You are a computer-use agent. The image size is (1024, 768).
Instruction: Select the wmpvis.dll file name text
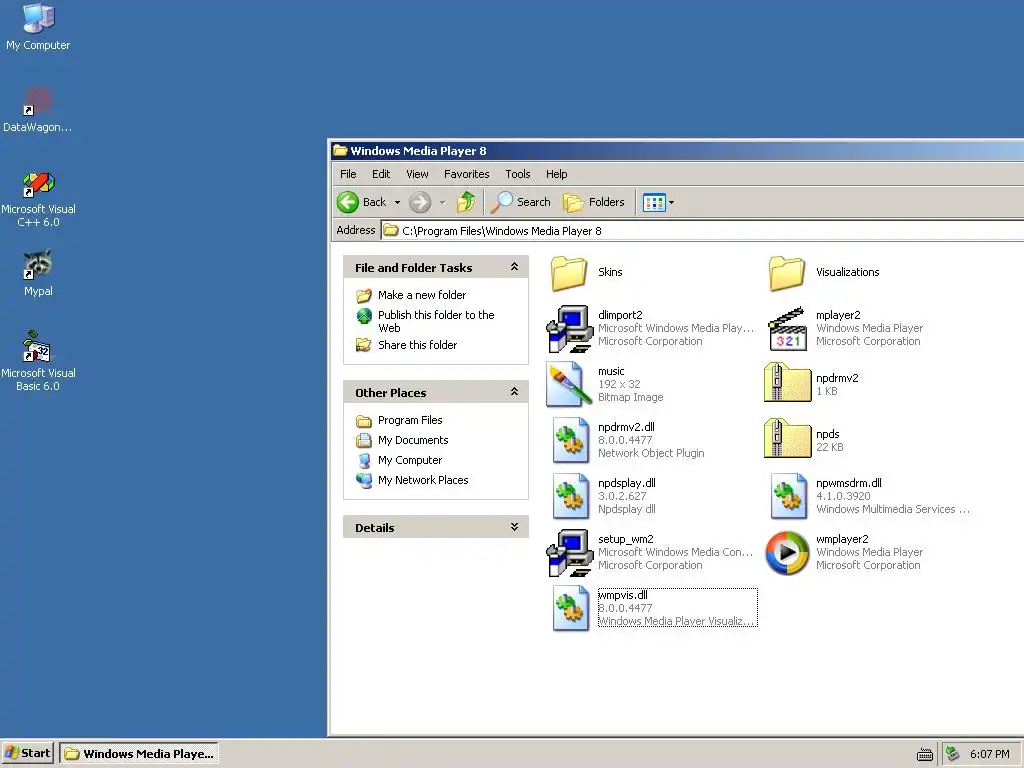point(622,595)
